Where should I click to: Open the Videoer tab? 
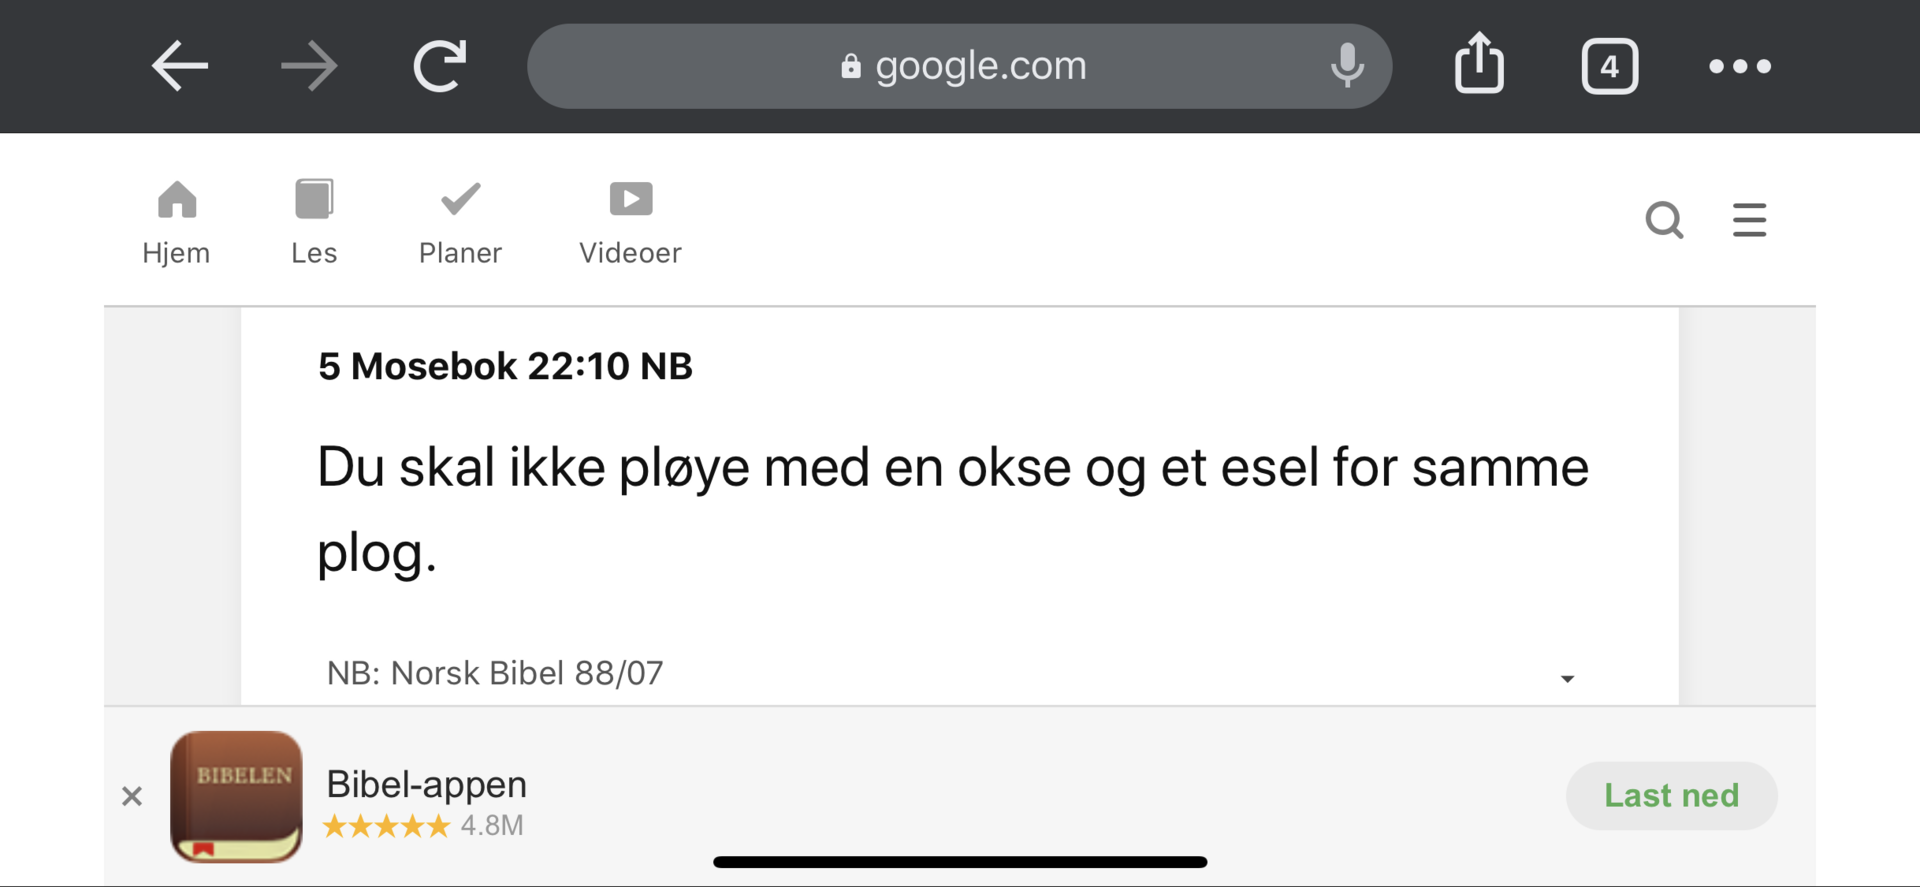coord(630,223)
